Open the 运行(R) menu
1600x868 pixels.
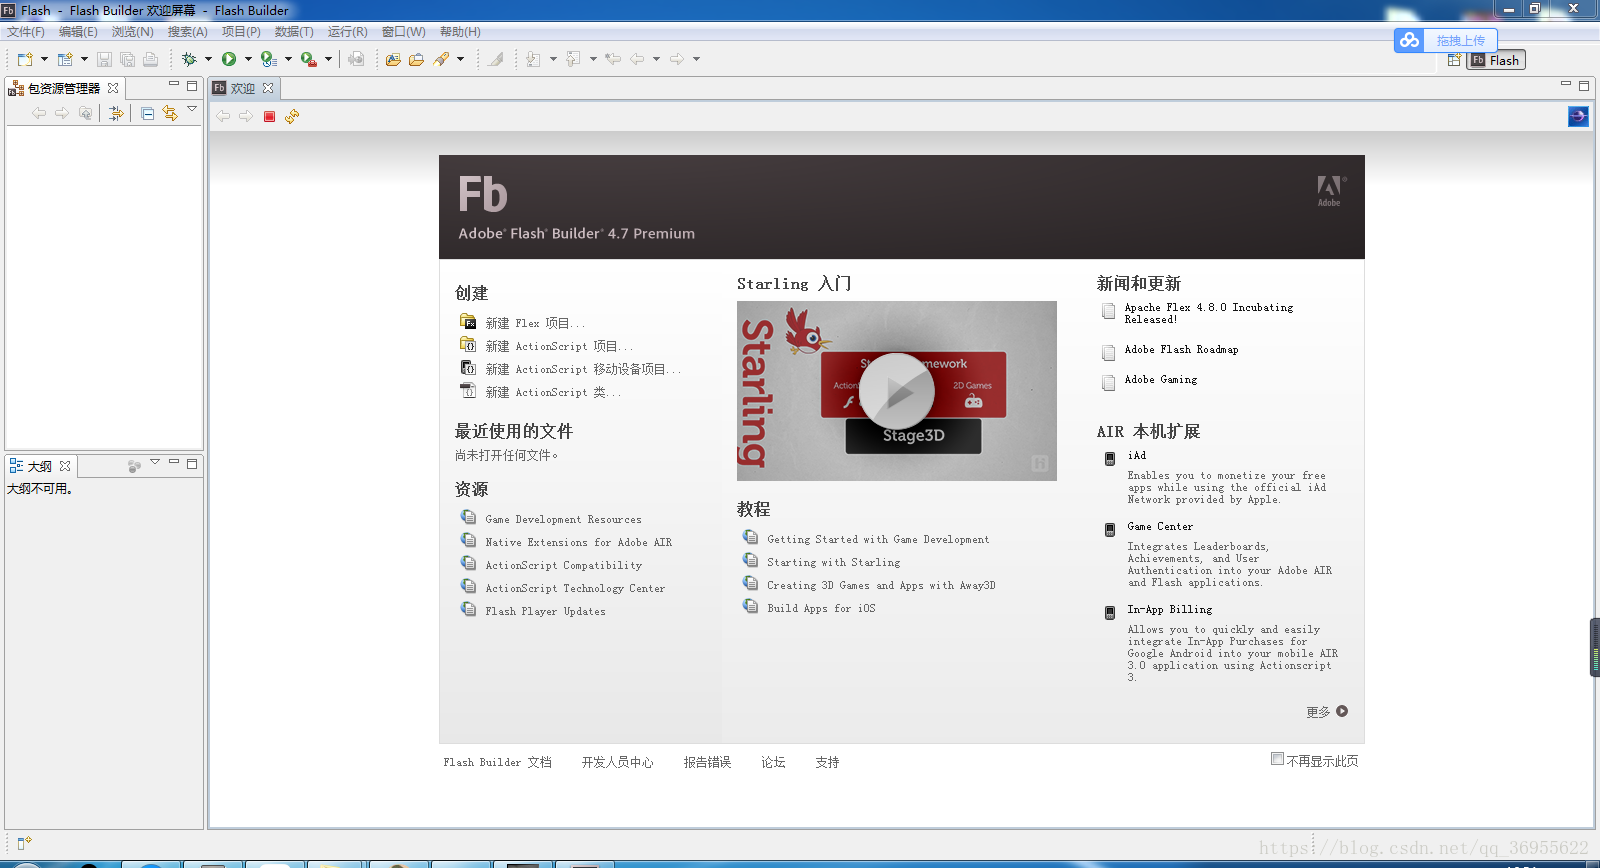pos(347,32)
